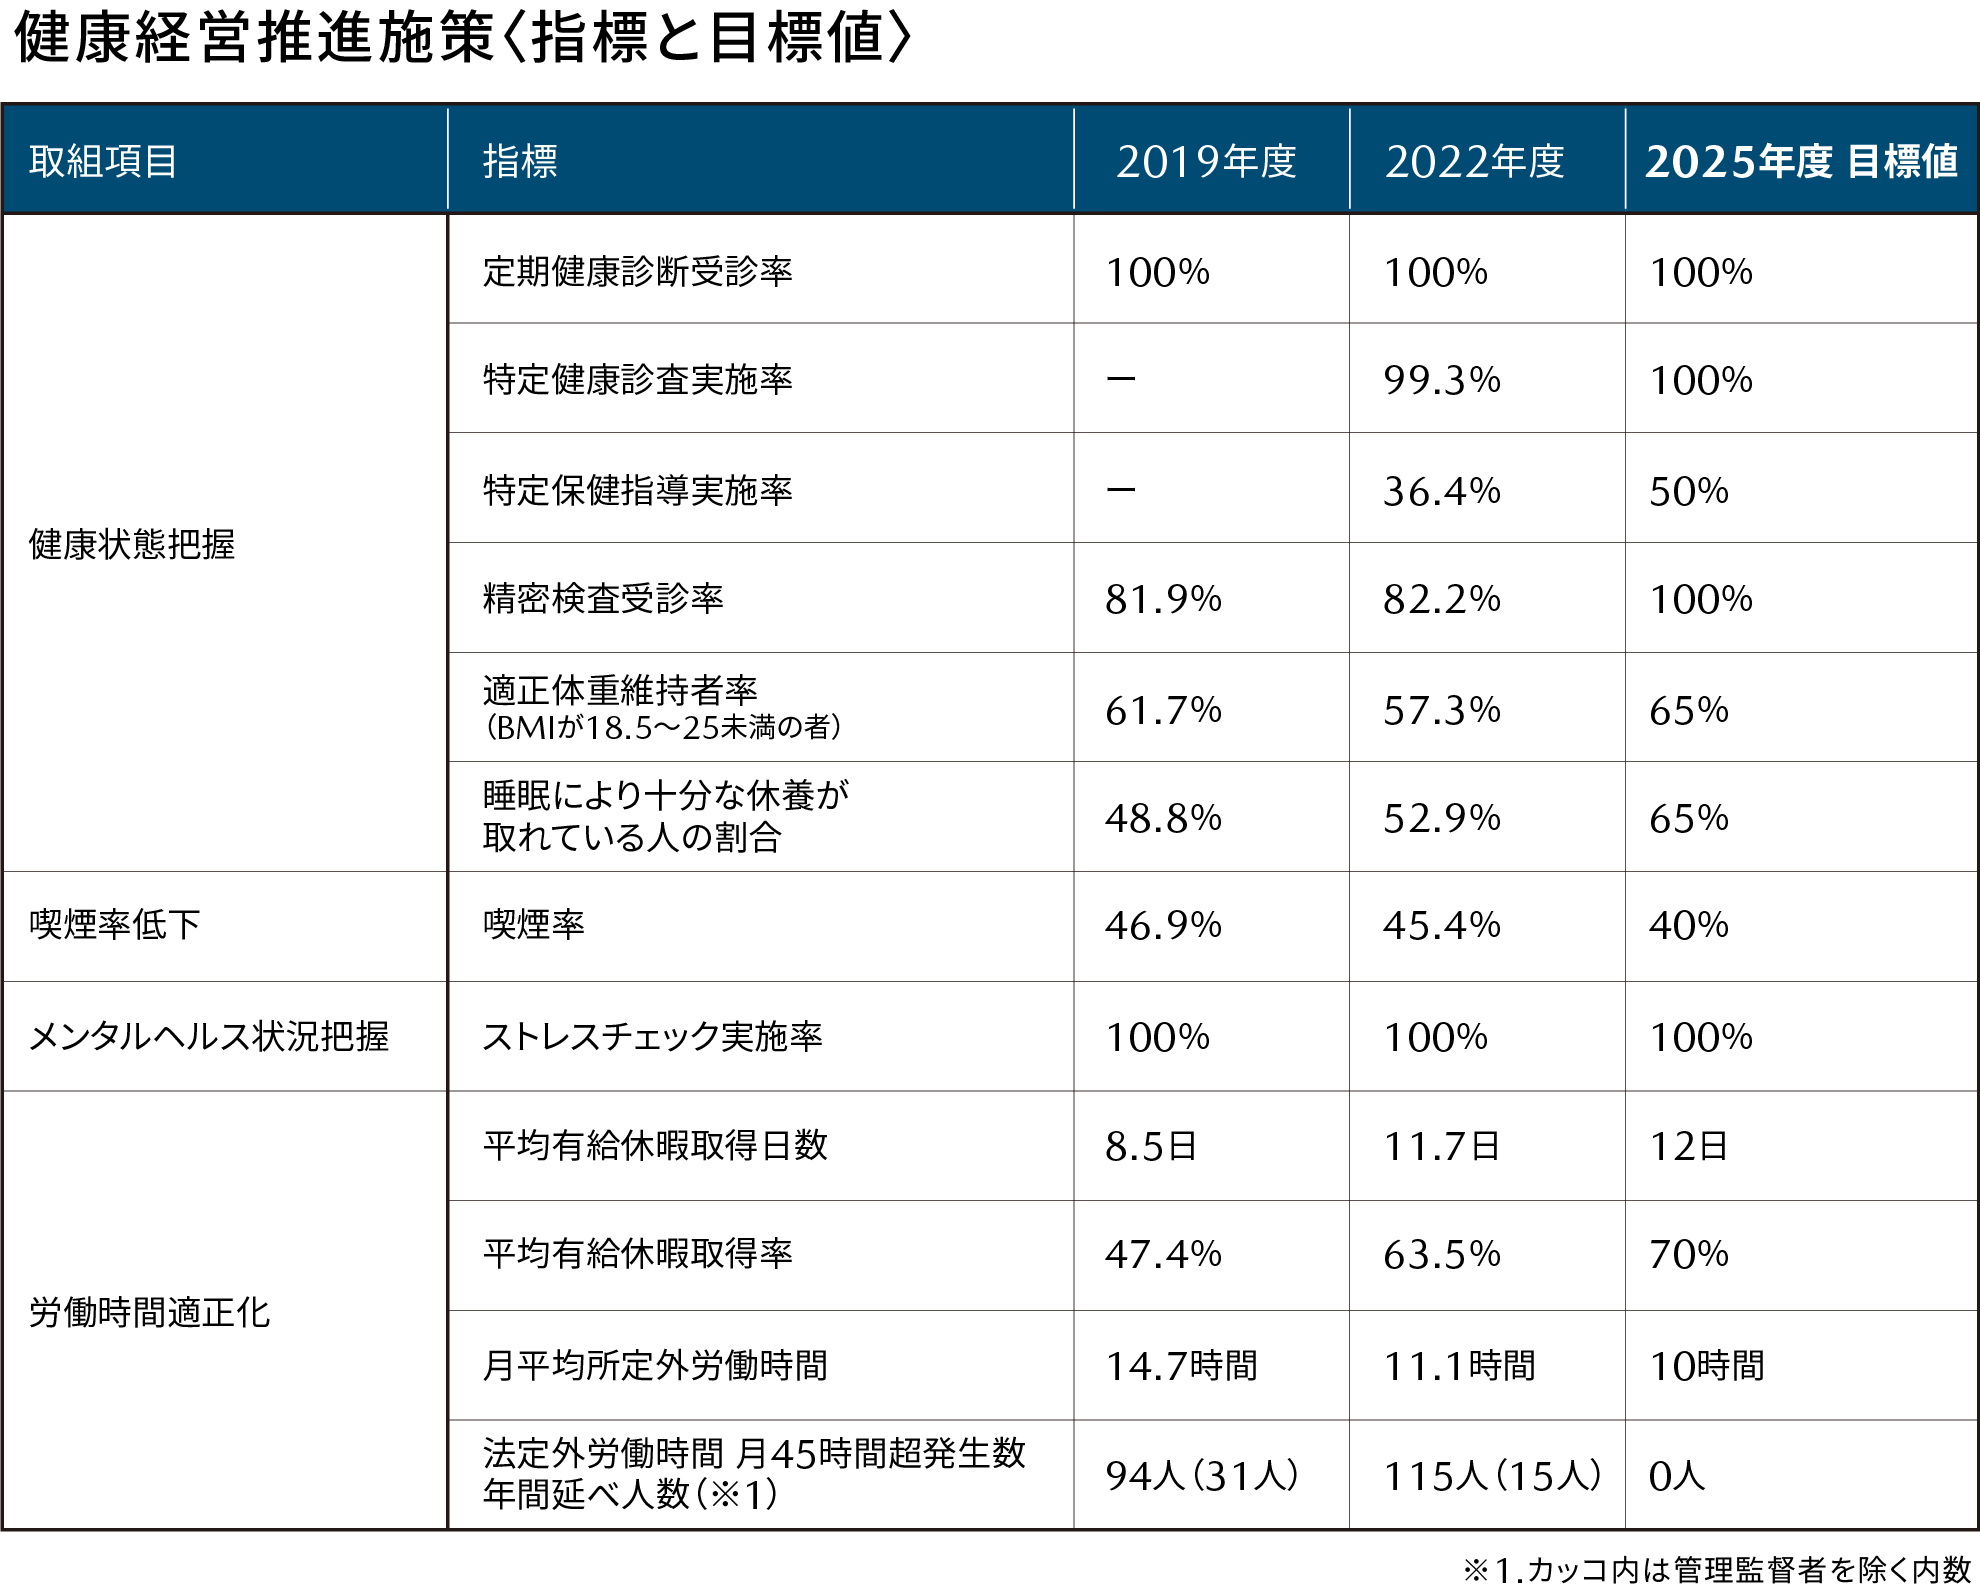Select the 115人(15人) value
This screenshot has width=1980, height=1590.
coord(1494,1475)
